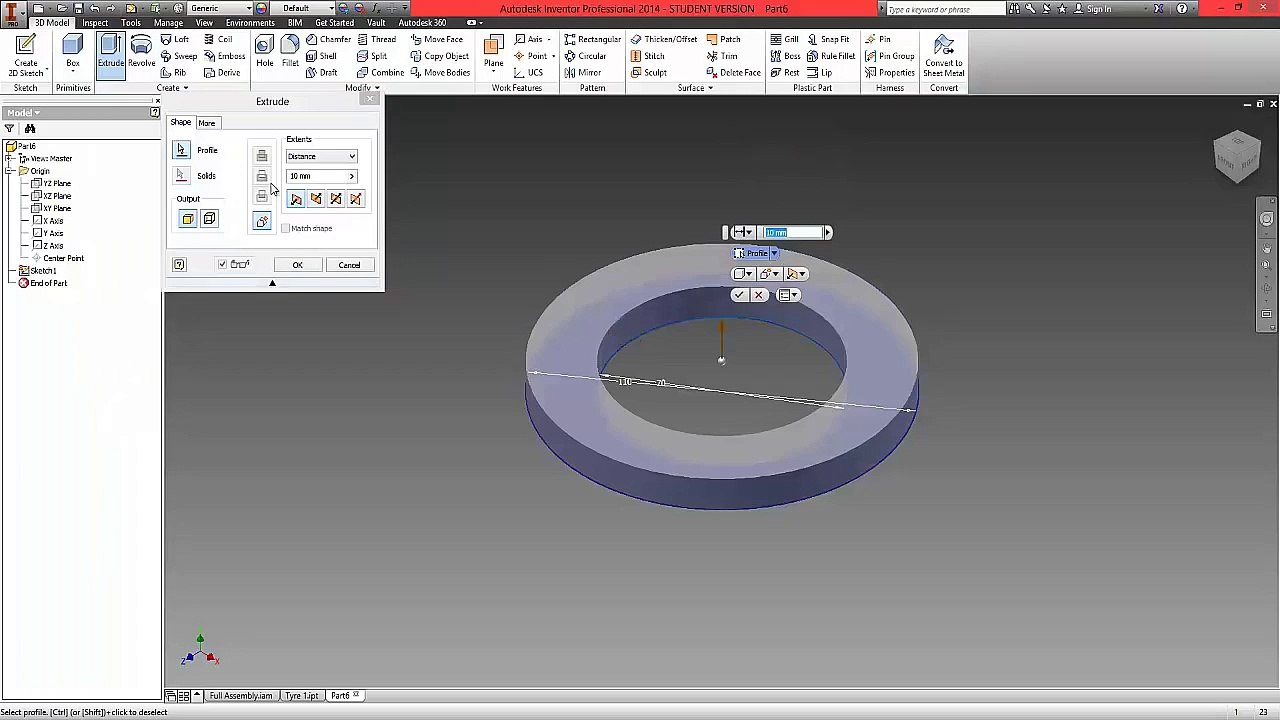Enable the Match shape checkbox

click(285, 229)
